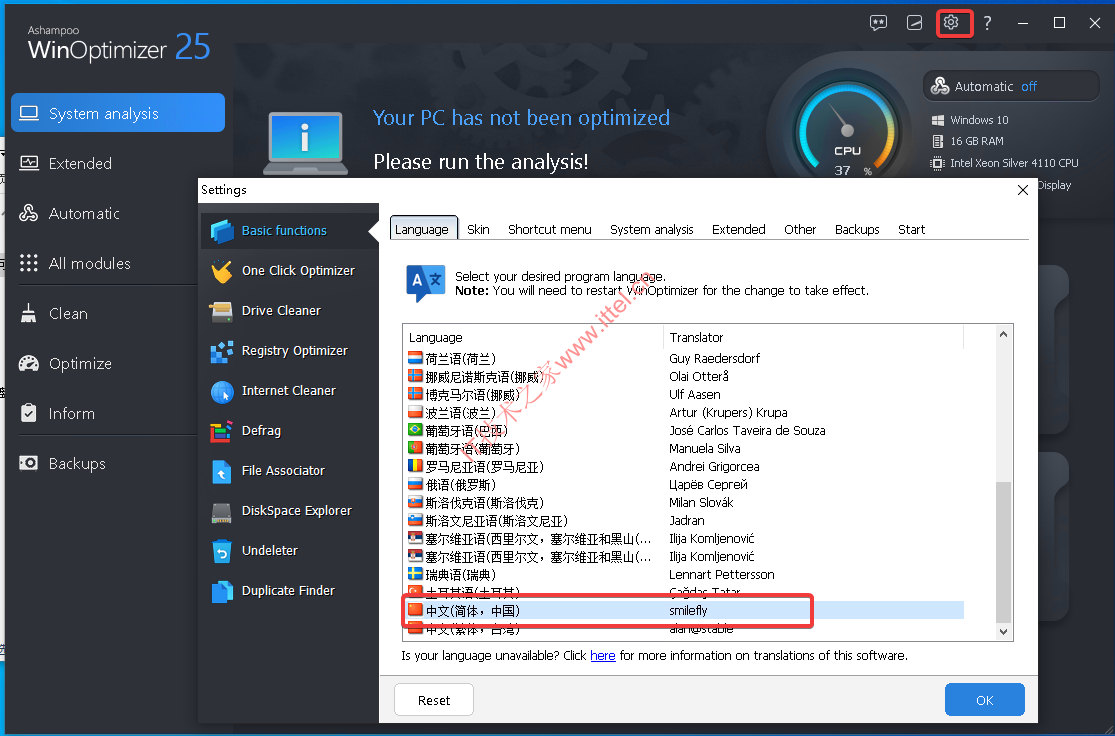Select language row with Lennart Pettersson
This screenshot has height=736, width=1115.
click(685, 575)
